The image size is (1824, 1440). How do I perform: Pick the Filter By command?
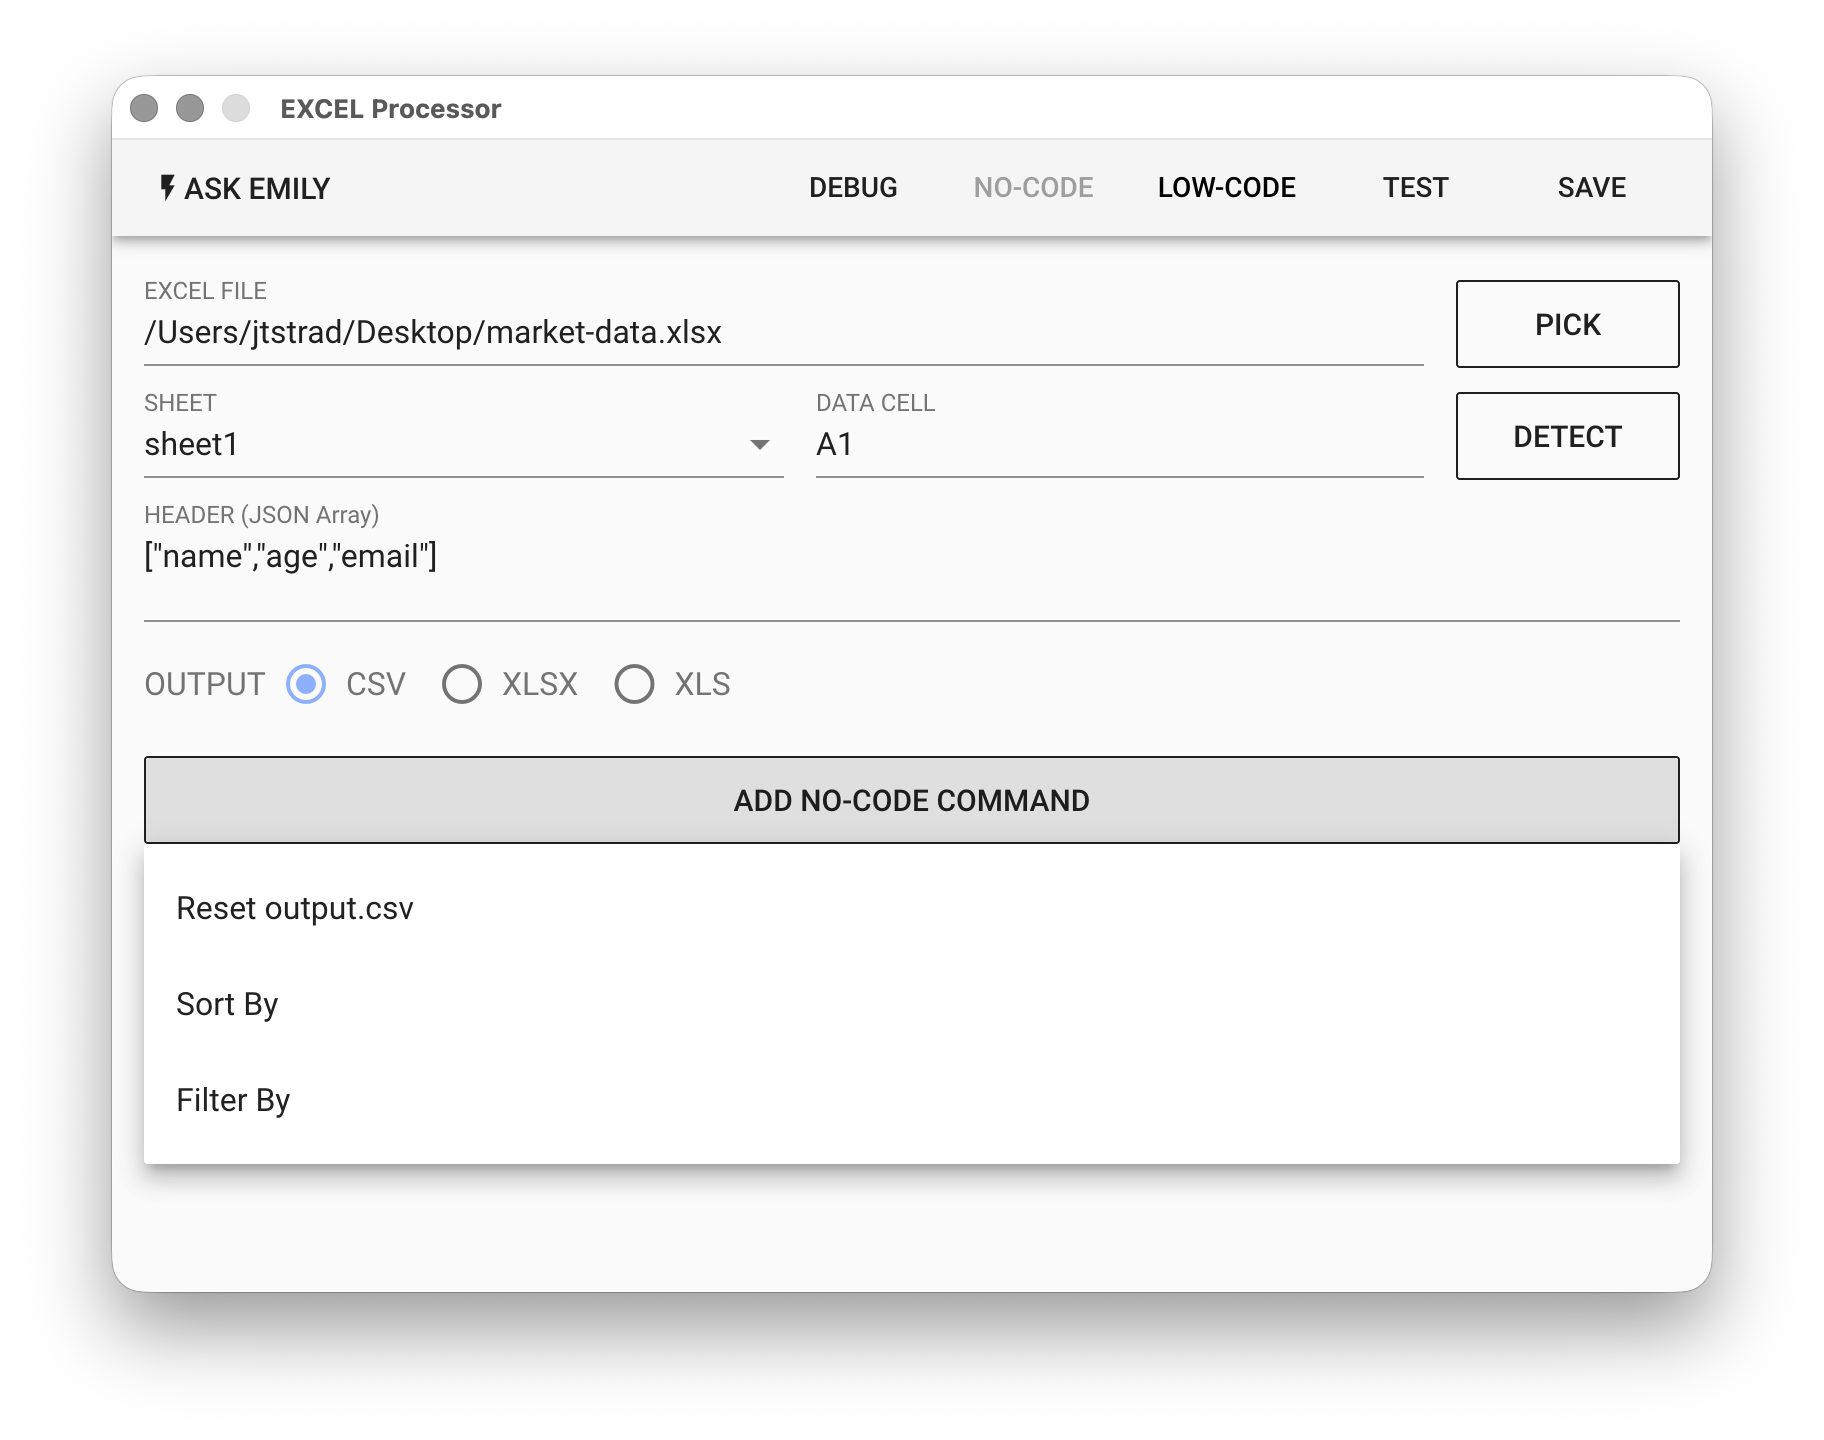coord(233,1100)
